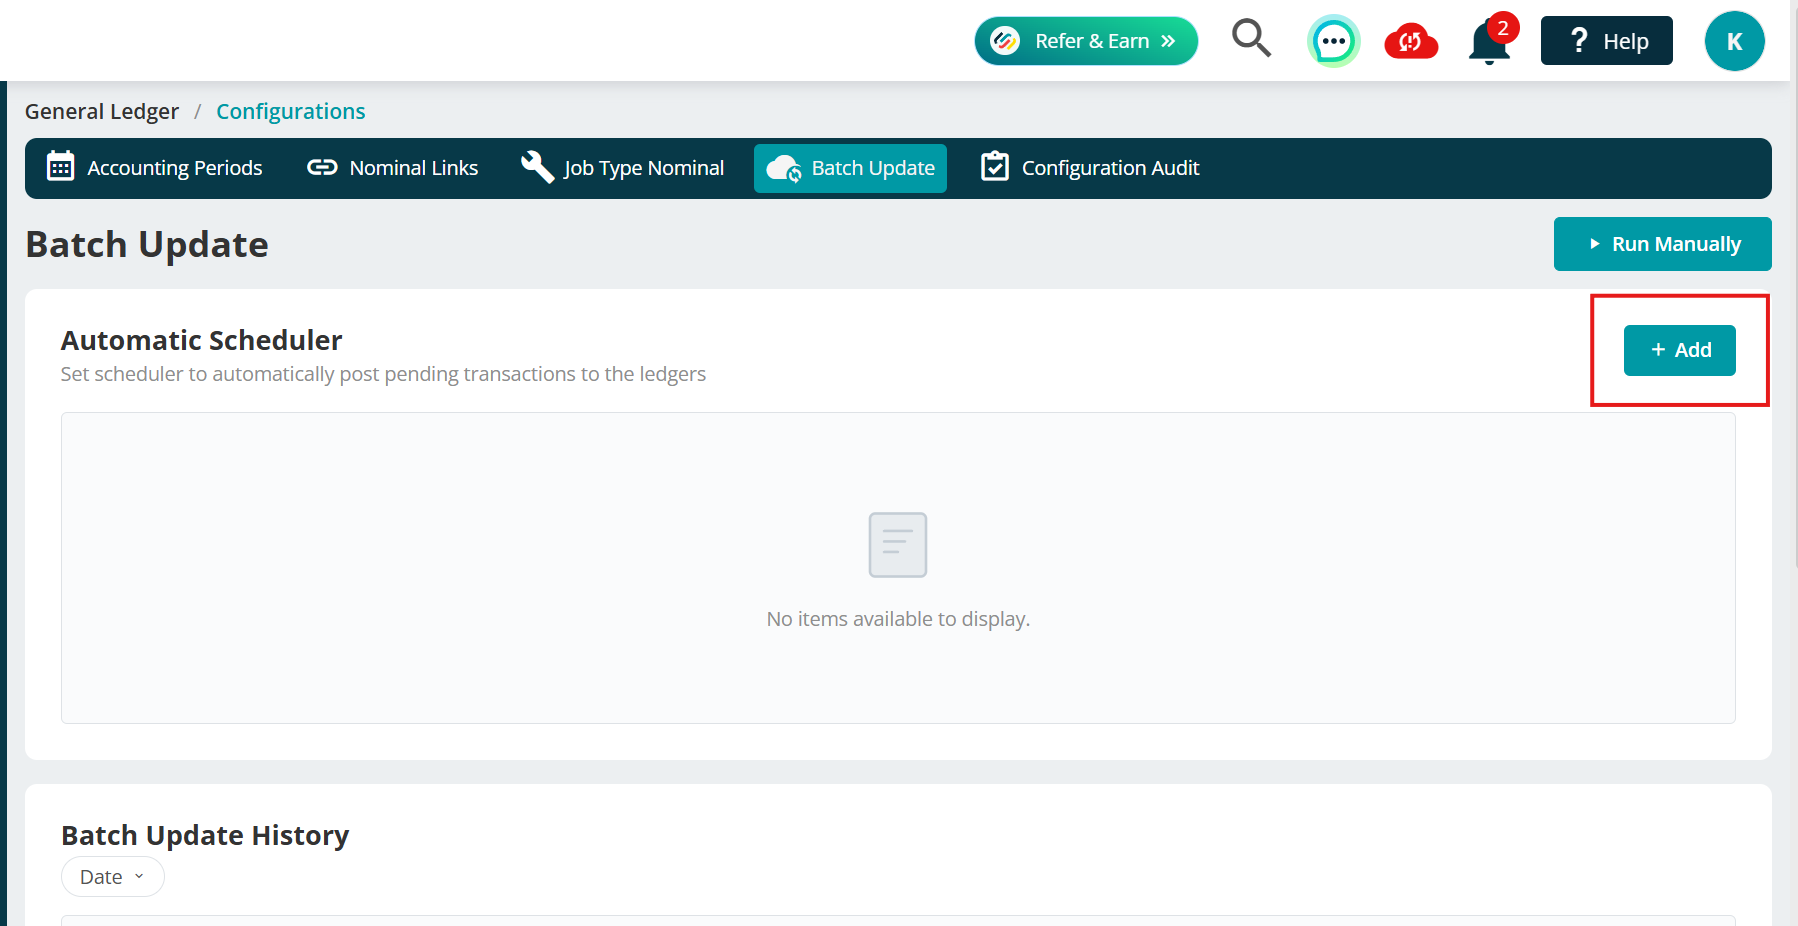Click the General Ledger breadcrumb

[x=102, y=111]
